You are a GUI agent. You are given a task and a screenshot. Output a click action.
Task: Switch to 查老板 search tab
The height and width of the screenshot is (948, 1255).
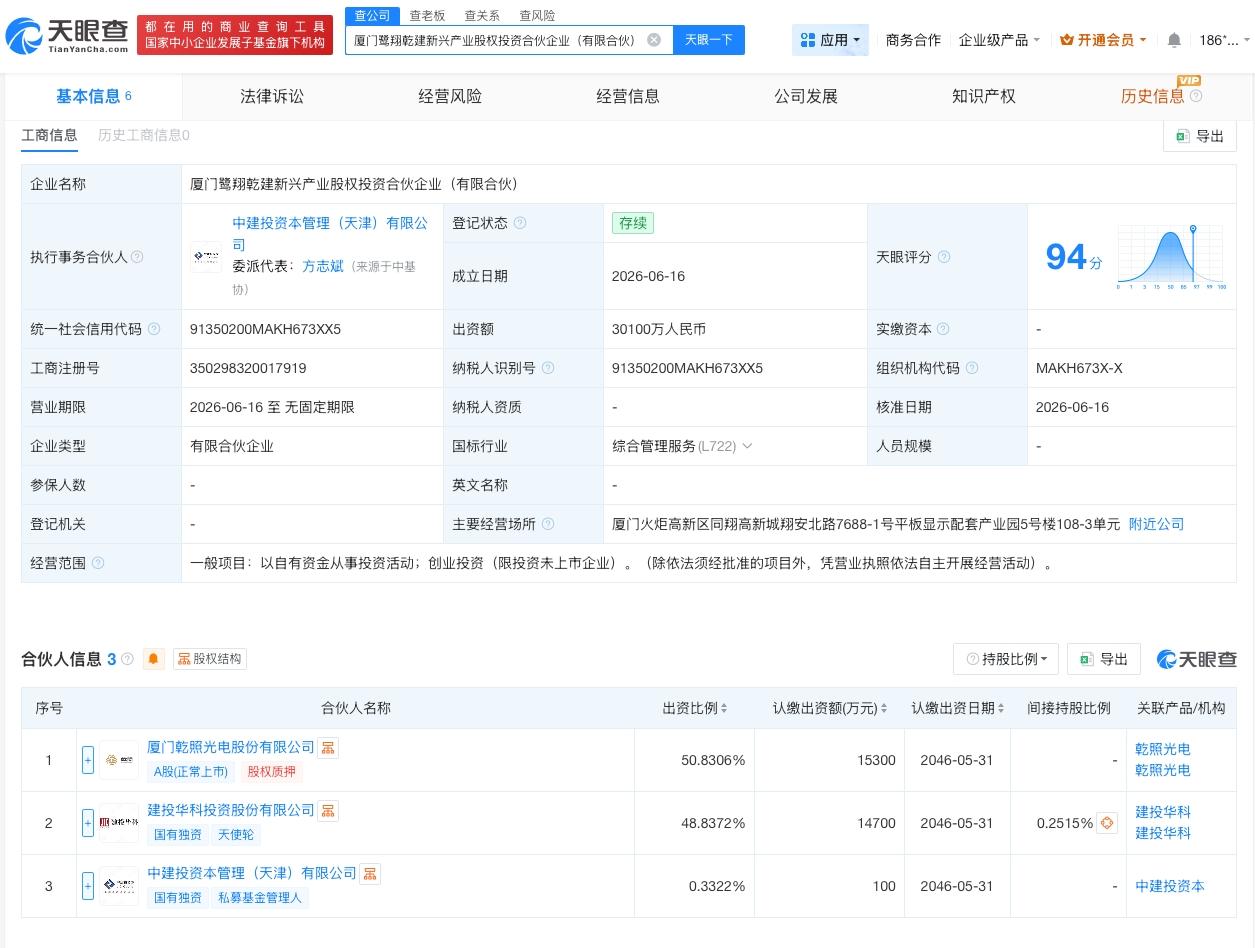(427, 16)
